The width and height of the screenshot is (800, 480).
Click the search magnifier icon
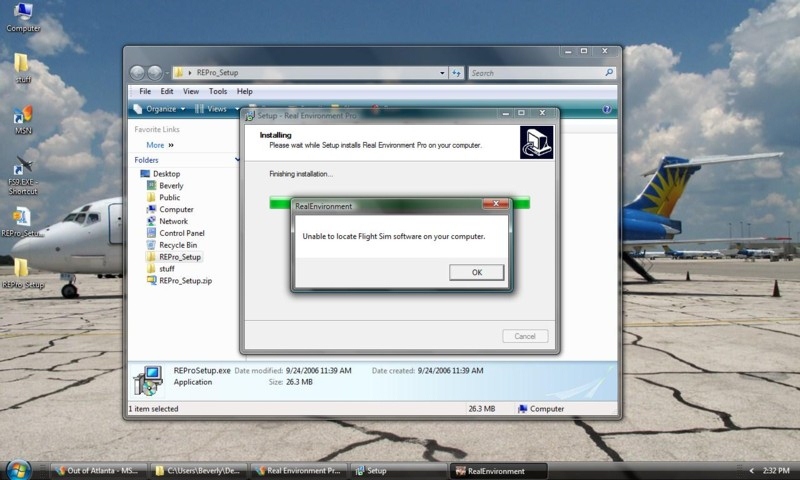pos(609,72)
